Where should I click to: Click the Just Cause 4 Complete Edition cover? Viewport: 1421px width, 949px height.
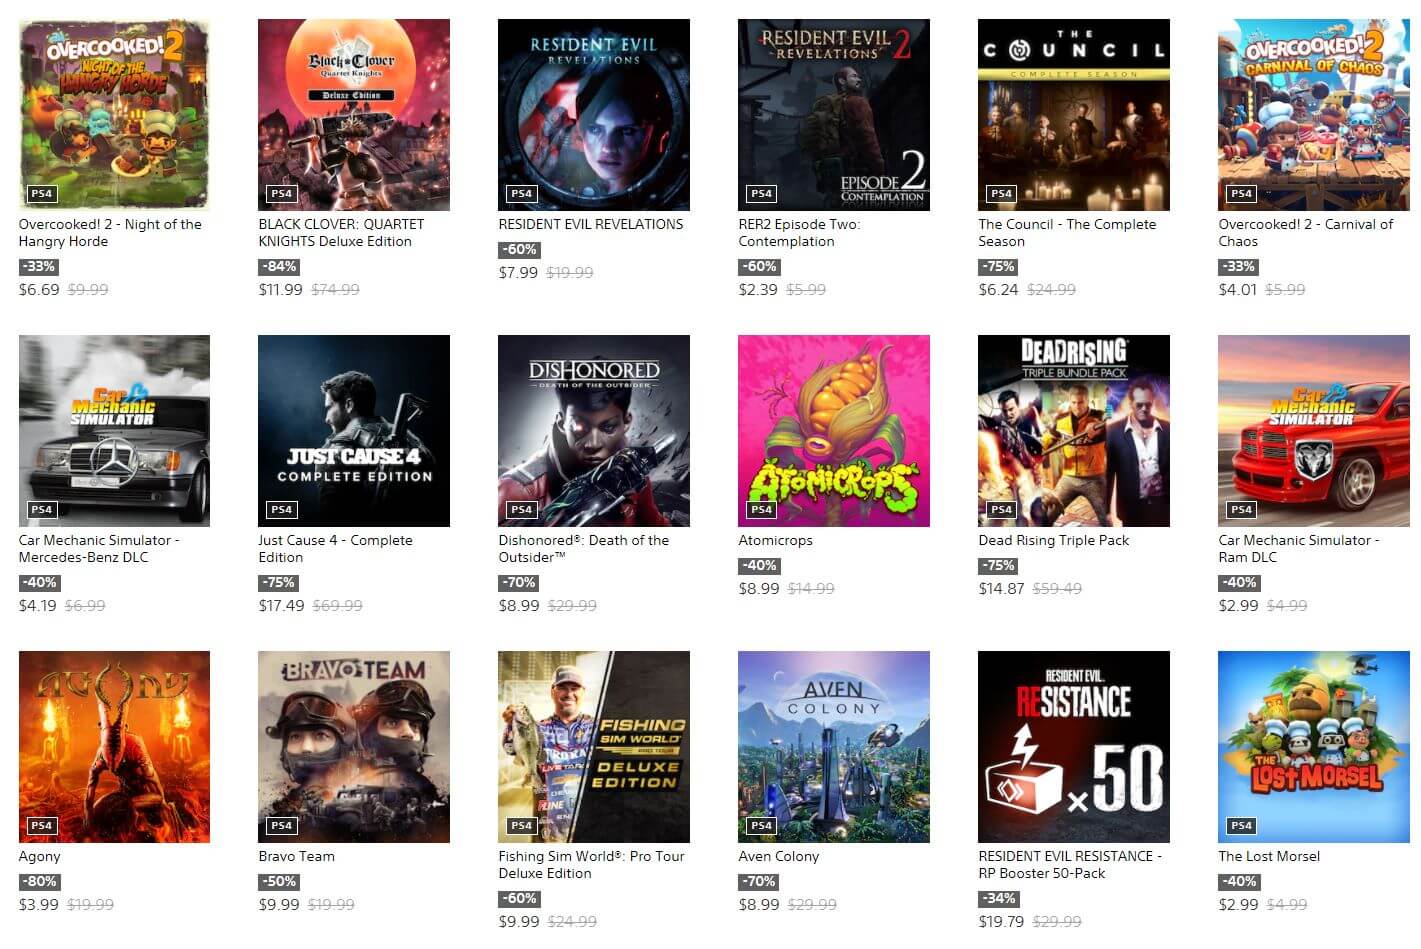pyautogui.click(x=354, y=431)
